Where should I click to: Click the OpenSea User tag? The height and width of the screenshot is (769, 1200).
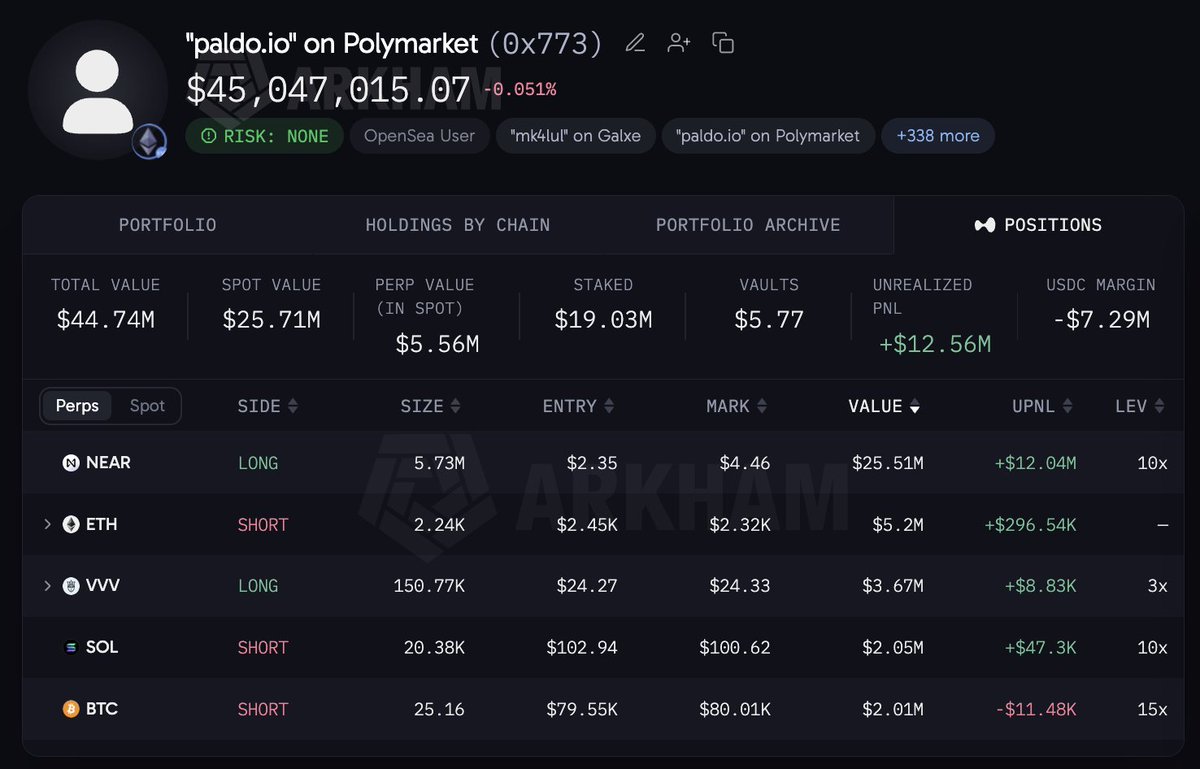pos(419,136)
